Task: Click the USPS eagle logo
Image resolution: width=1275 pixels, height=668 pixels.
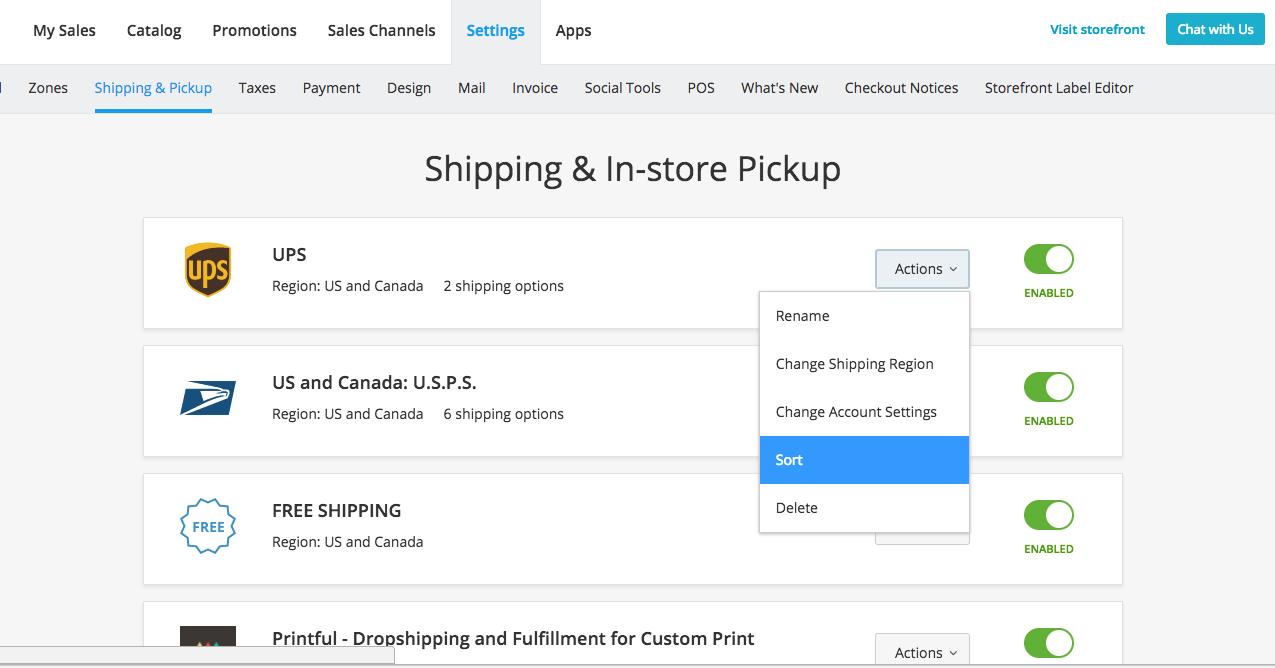Action: (x=208, y=398)
